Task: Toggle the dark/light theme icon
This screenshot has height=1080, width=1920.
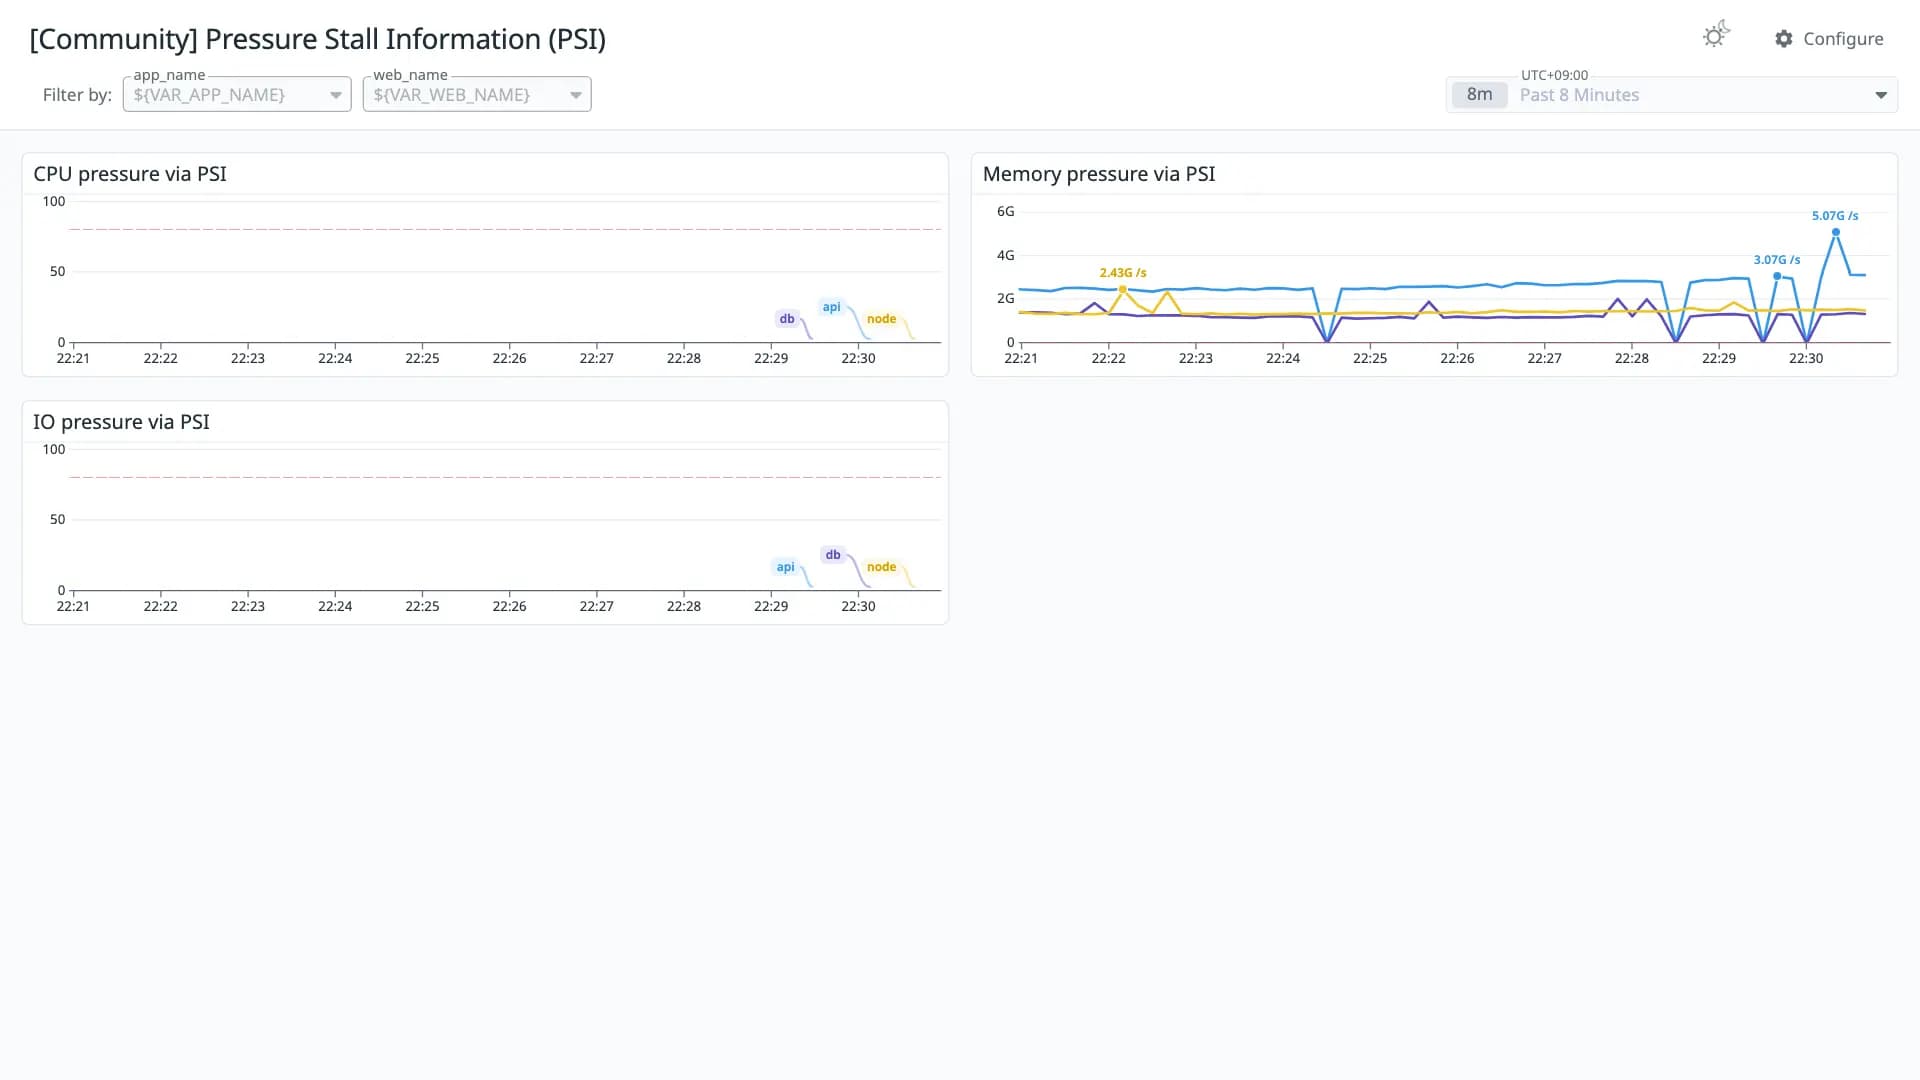Action: coord(1716,36)
